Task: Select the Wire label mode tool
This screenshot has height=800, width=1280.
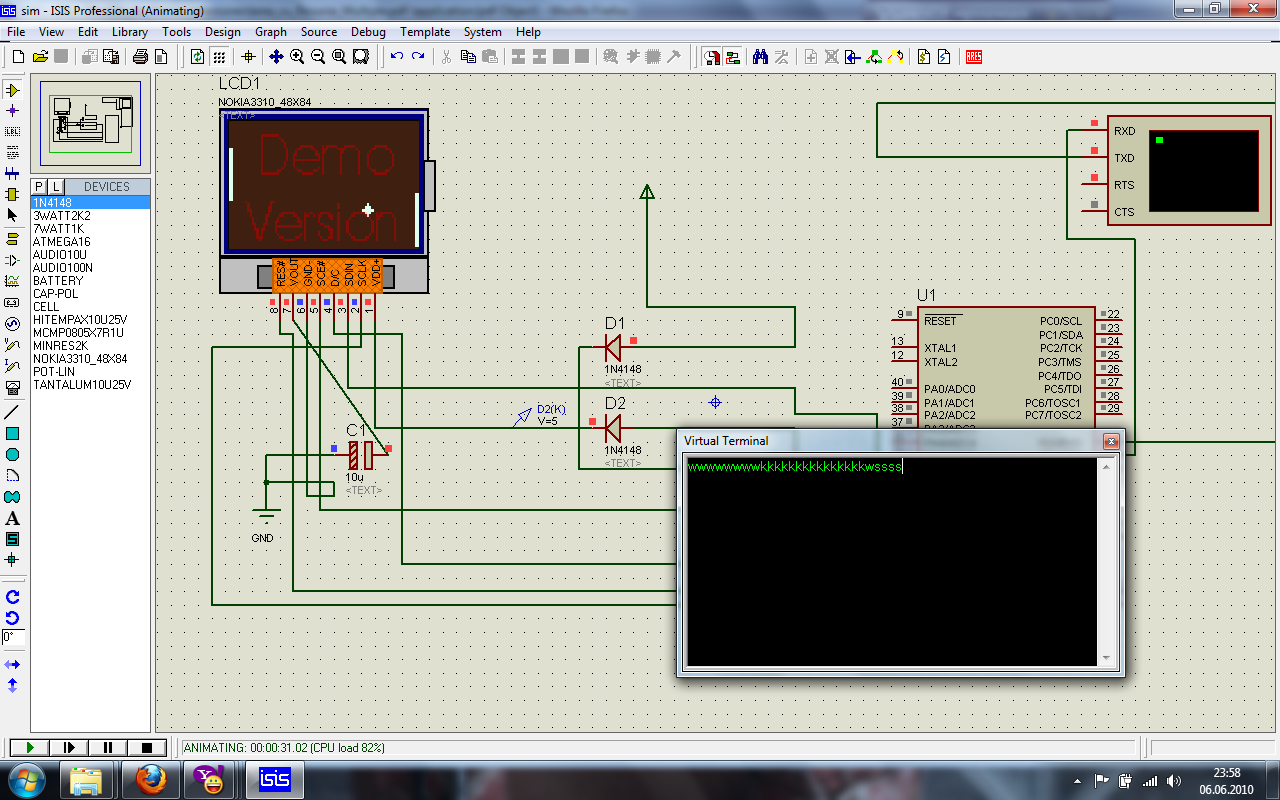Action: coord(13,132)
